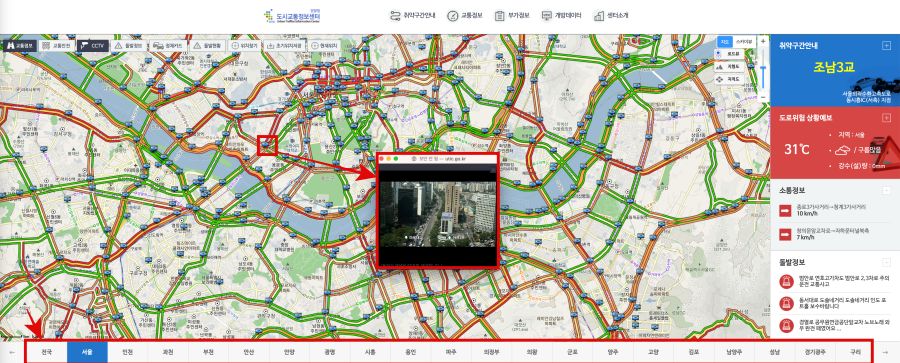Click red icon beside 7 km/h entry
Viewport: 900px width, 363px height.
point(785,234)
